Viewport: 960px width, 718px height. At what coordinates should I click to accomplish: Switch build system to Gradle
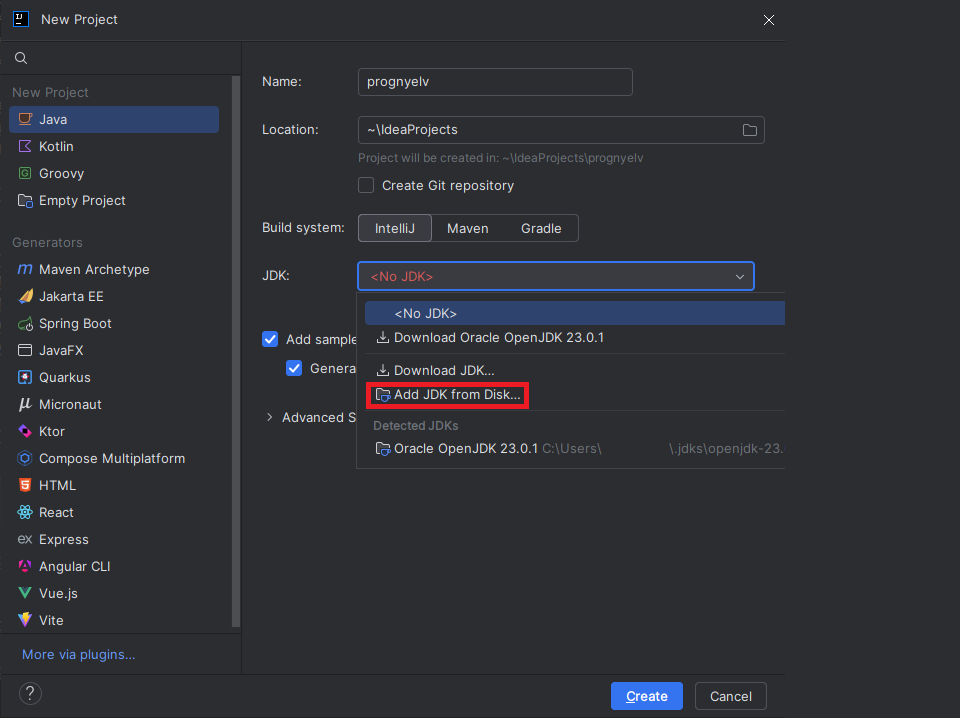541,228
